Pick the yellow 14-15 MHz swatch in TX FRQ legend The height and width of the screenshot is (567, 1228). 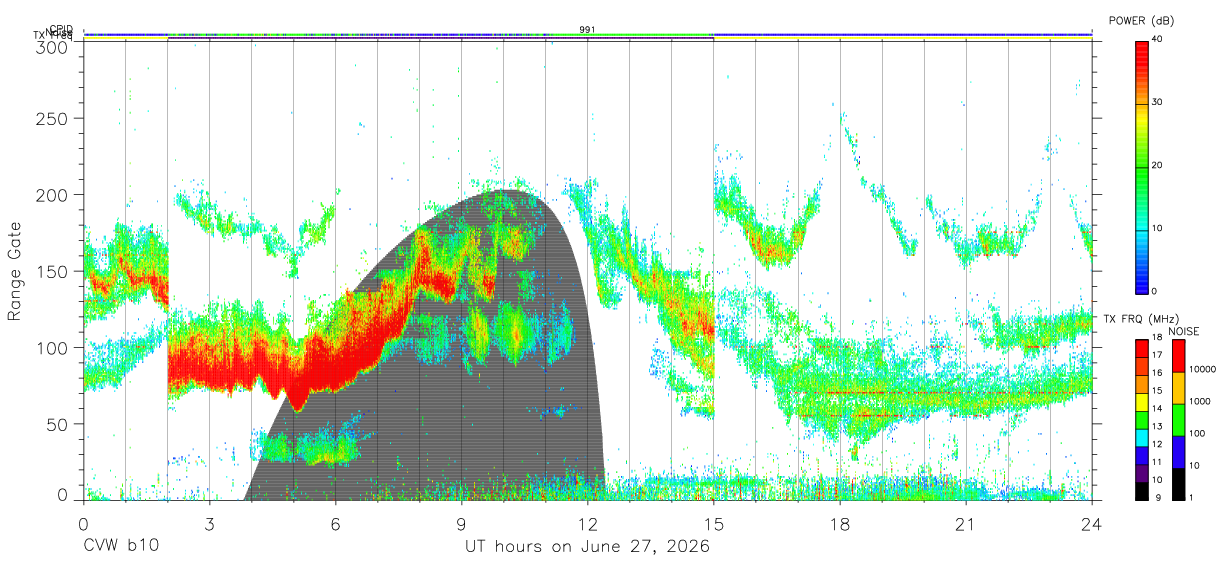click(x=1142, y=402)
